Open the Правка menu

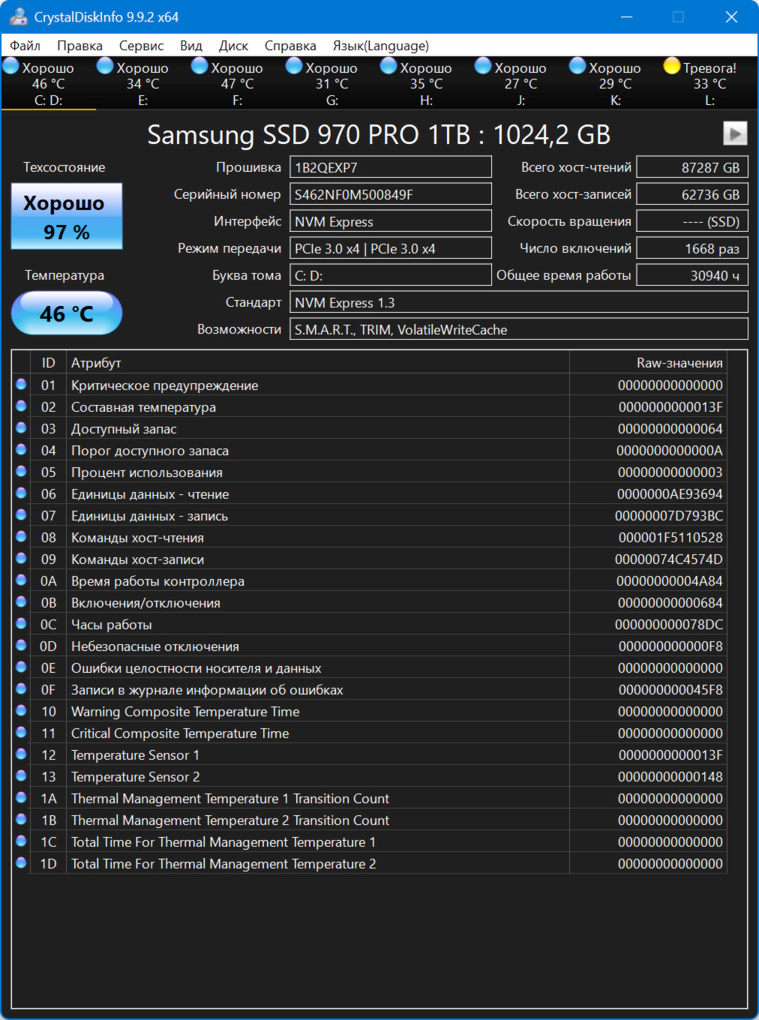(x=80, y=46)
